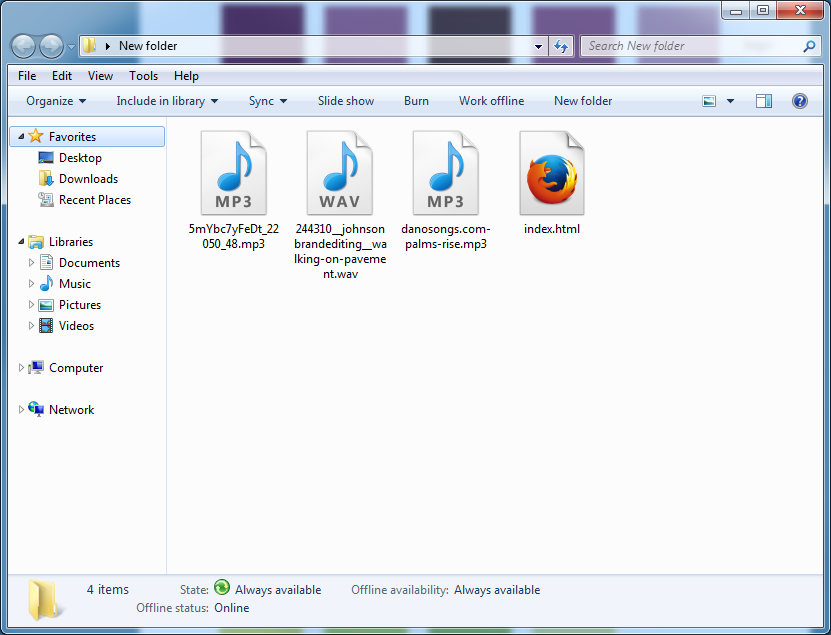This screenshot has height=635, width=831.
Task: Select danosongs.com-palms-rise.mp3 file icon
Action: coord(446,173)
